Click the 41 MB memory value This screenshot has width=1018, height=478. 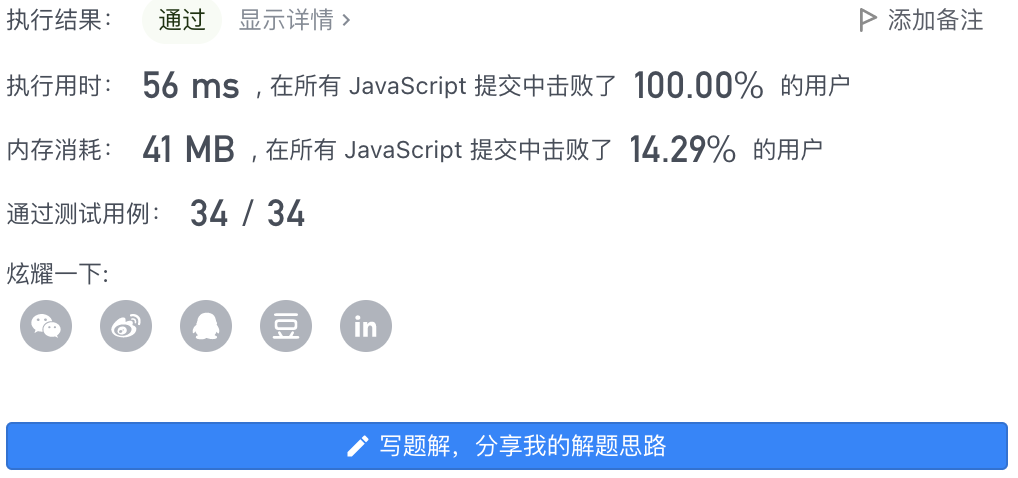(x=188, y=150)
